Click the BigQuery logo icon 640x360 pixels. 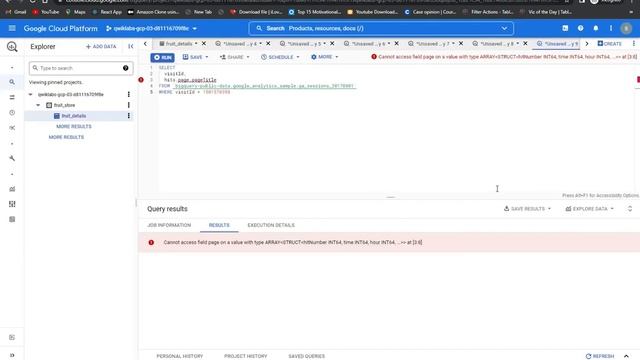click(x=12, y=47)
